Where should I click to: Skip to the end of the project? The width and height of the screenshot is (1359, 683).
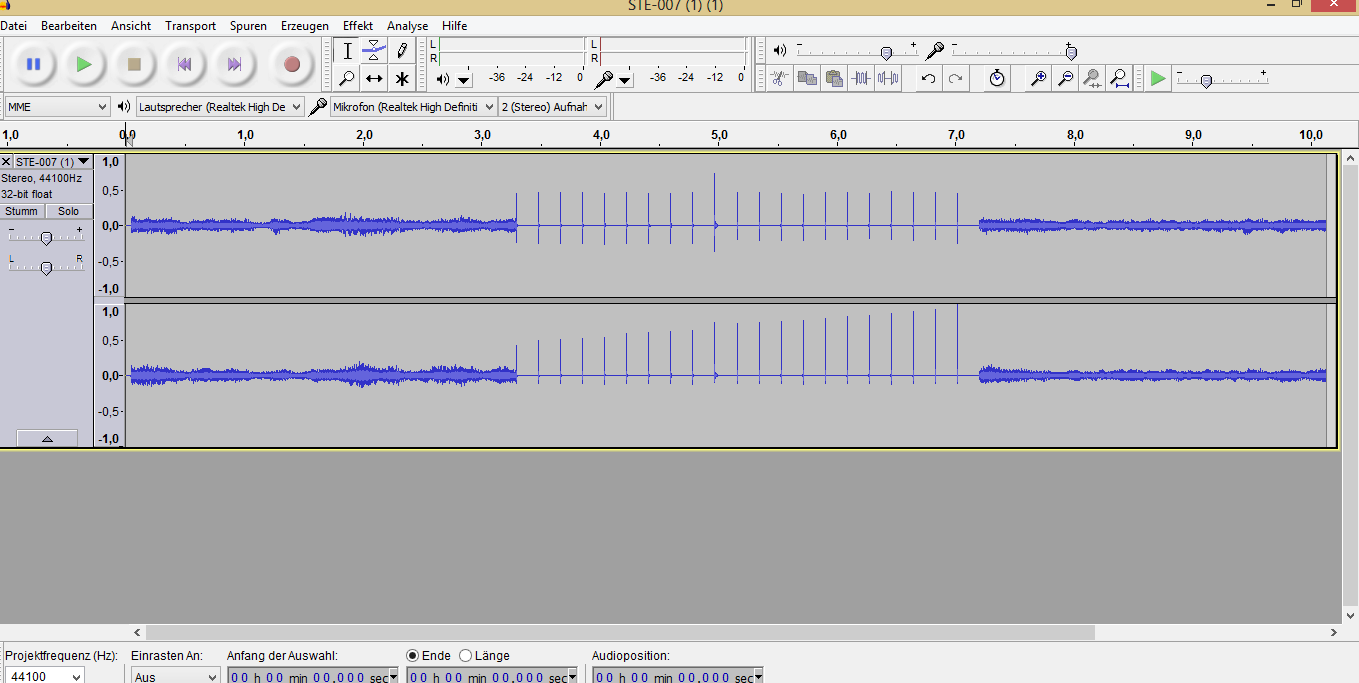234,64
